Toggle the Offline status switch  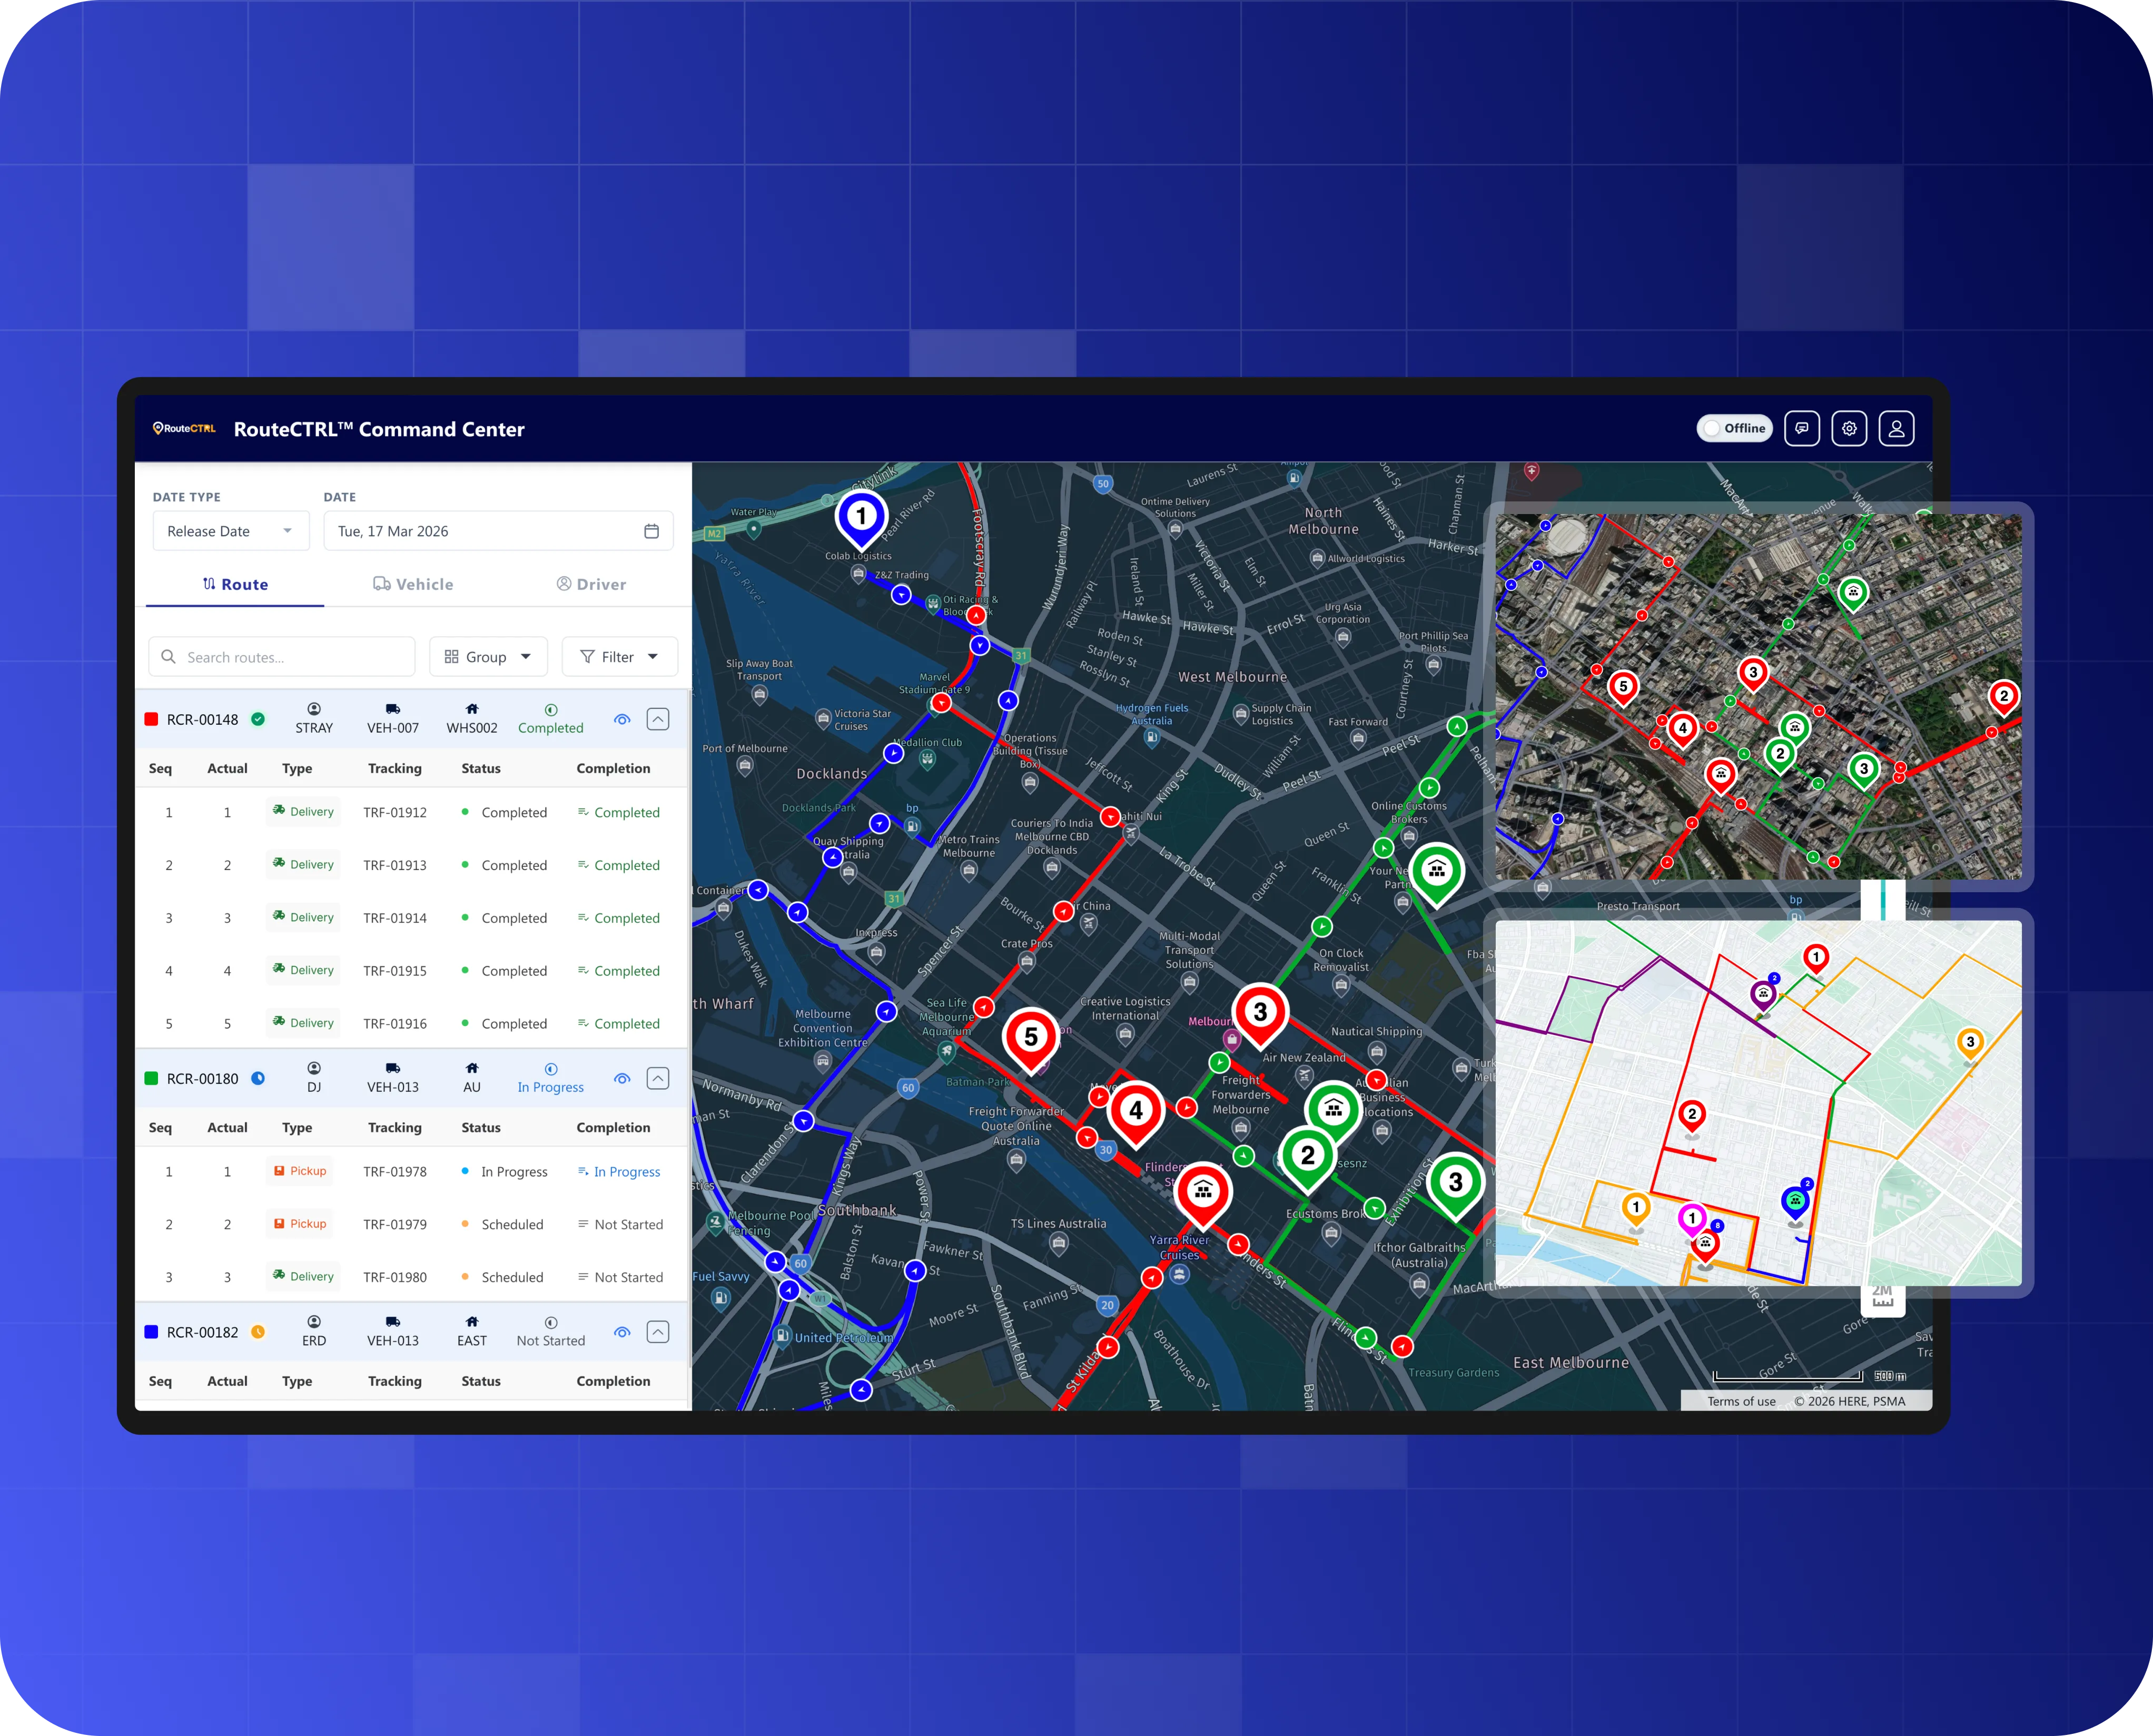[x=1734, y=428]
